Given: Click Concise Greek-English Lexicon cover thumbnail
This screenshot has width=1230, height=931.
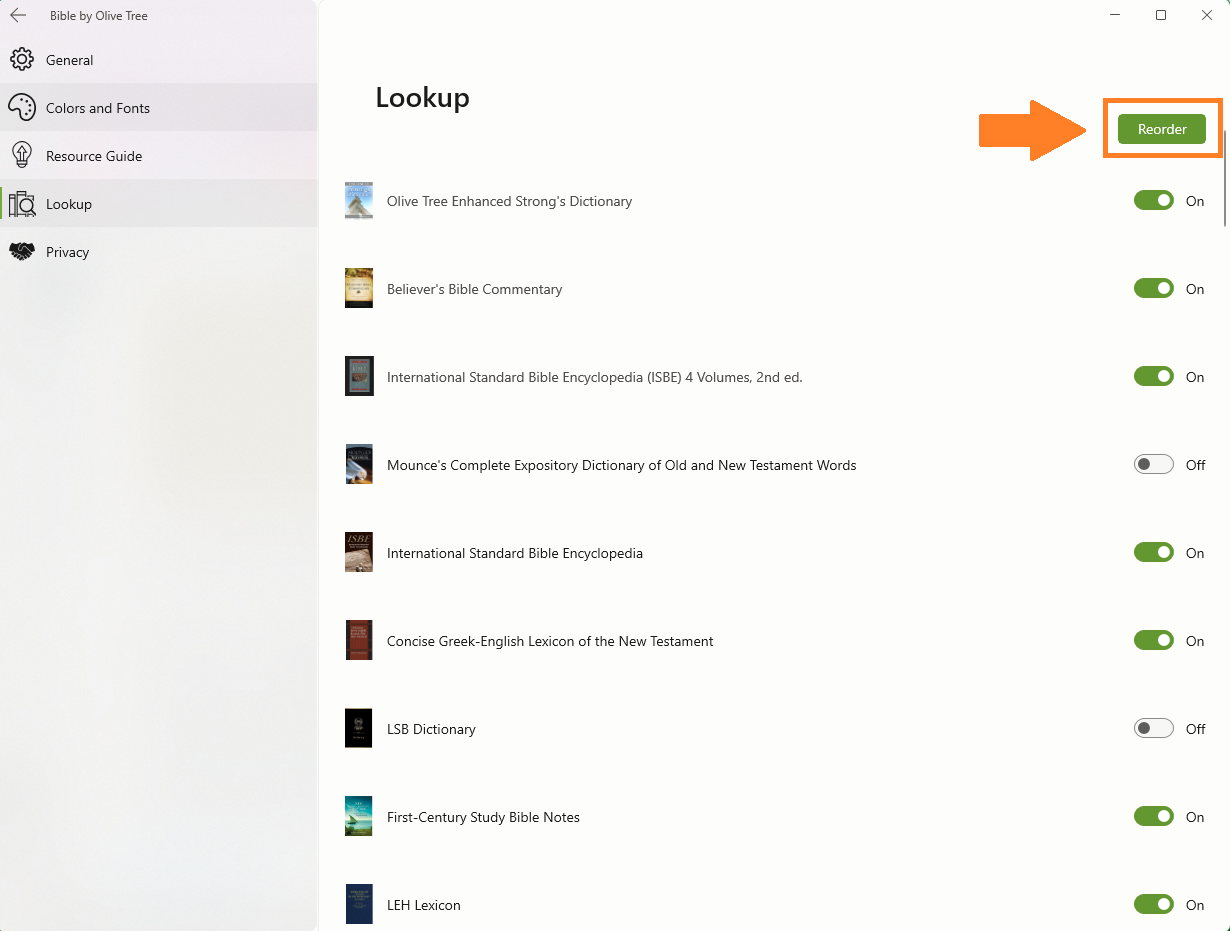Looking at the screenshot, I should 359,640.
